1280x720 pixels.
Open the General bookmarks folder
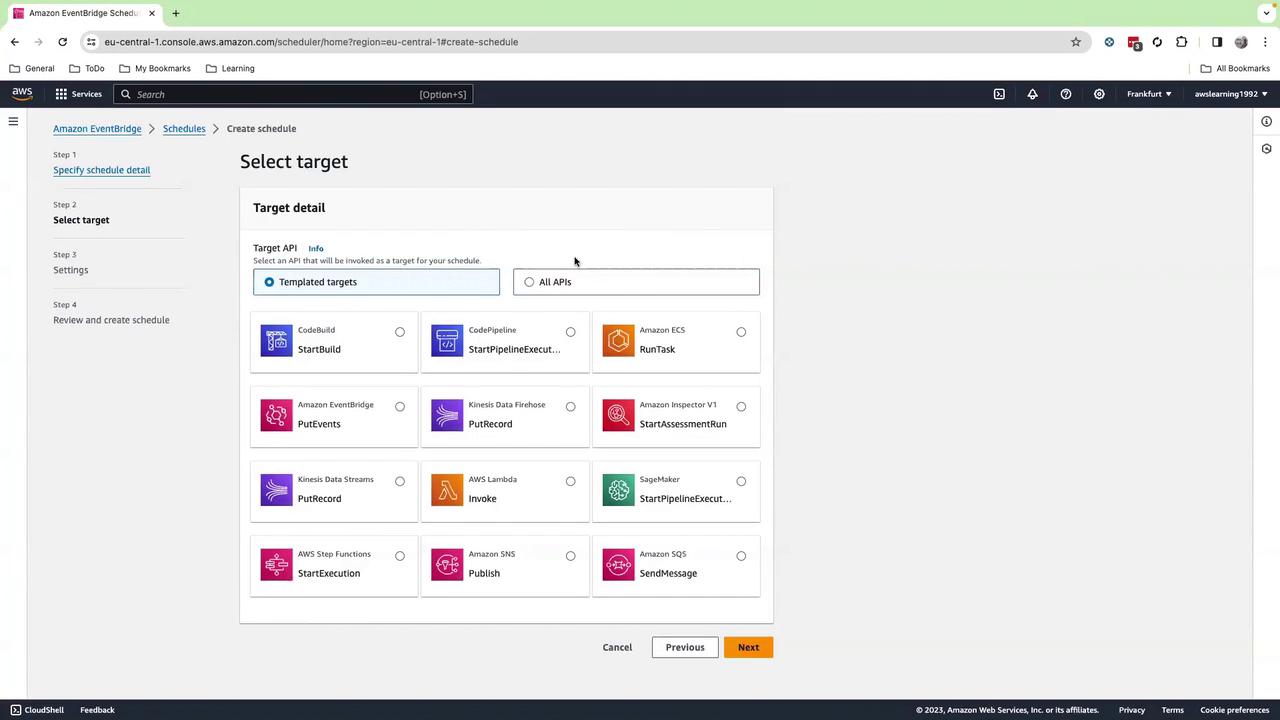click(x=32, y=68)
